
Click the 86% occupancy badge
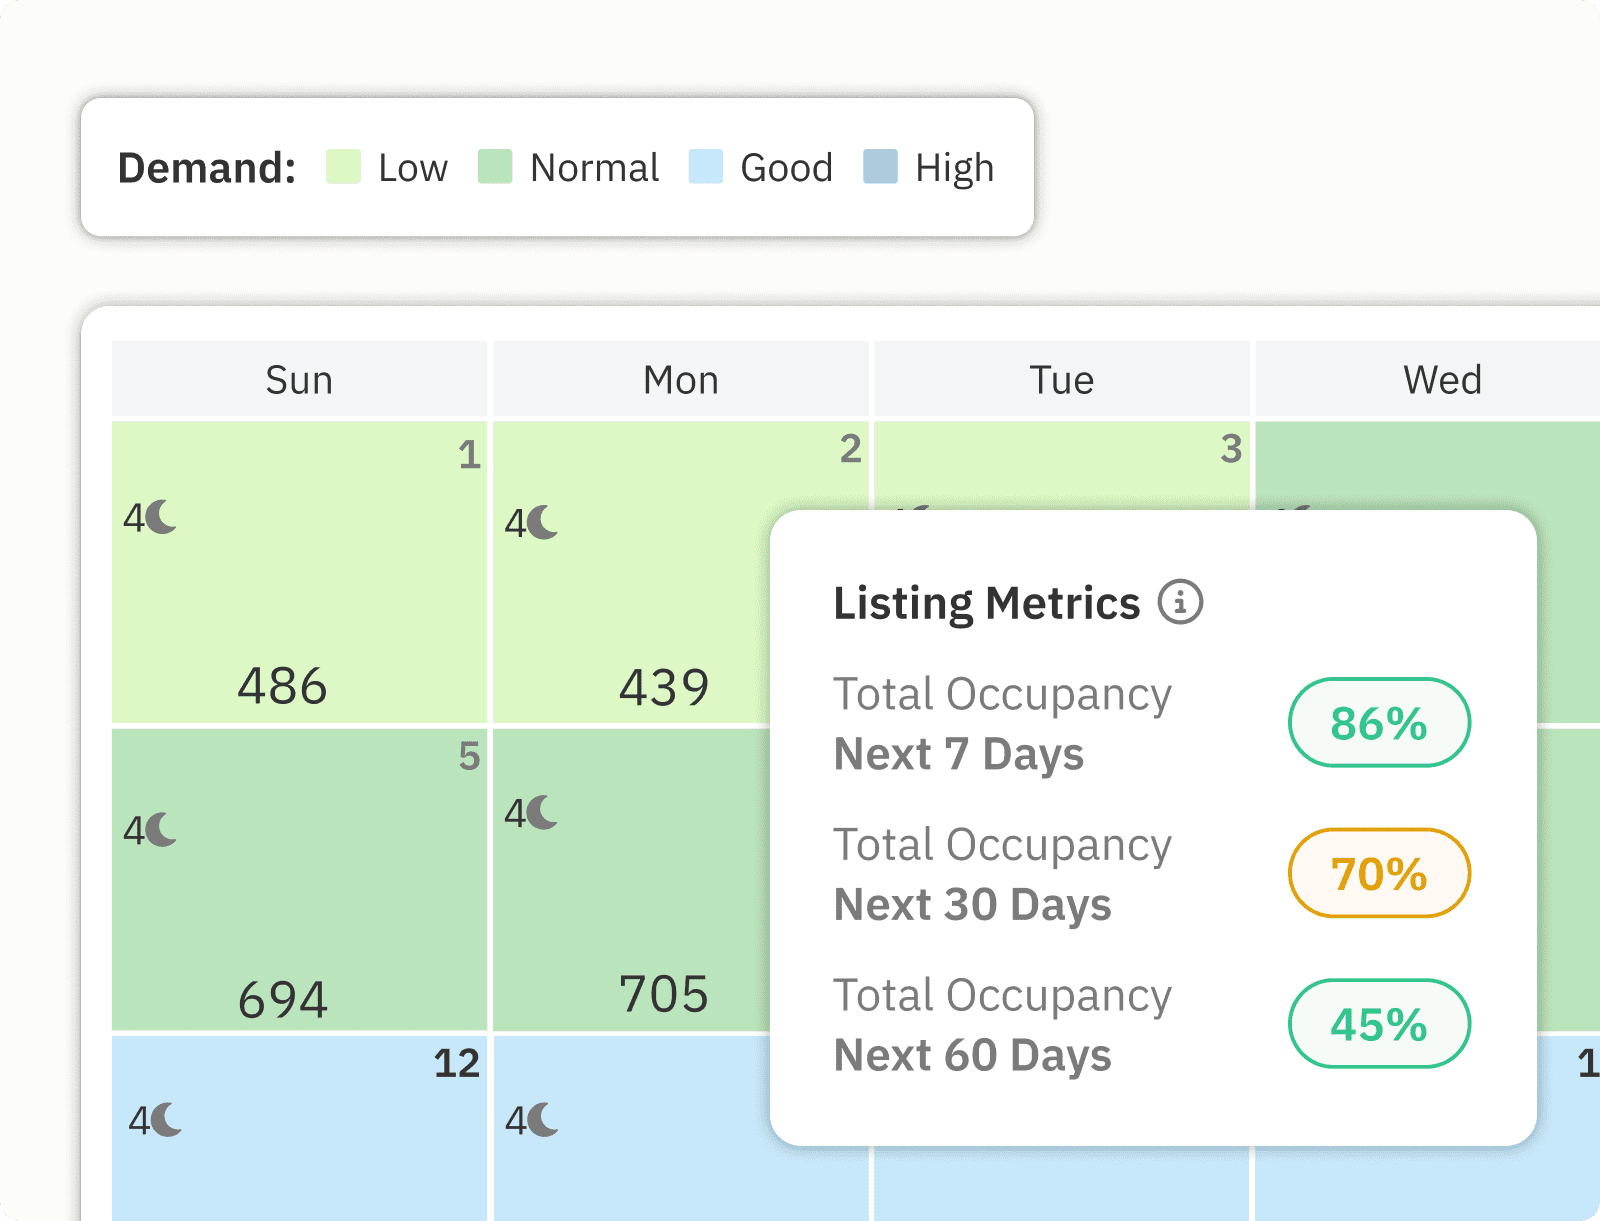point(1379,723)
